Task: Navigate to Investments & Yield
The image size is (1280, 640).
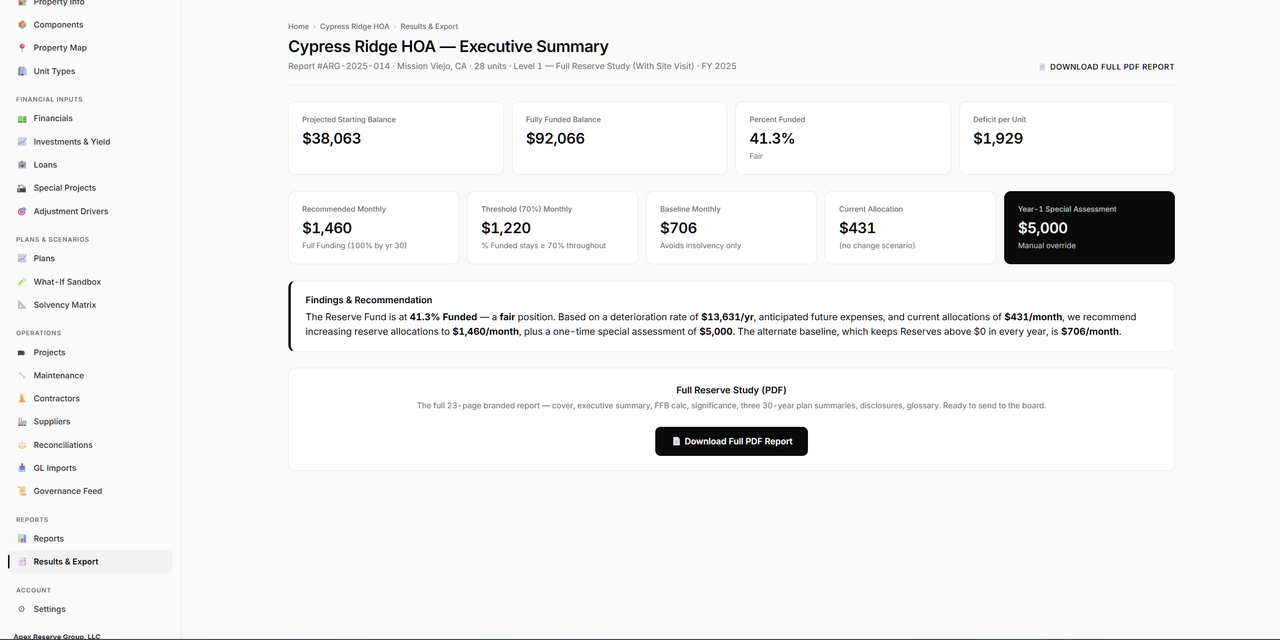Action: 90,141
